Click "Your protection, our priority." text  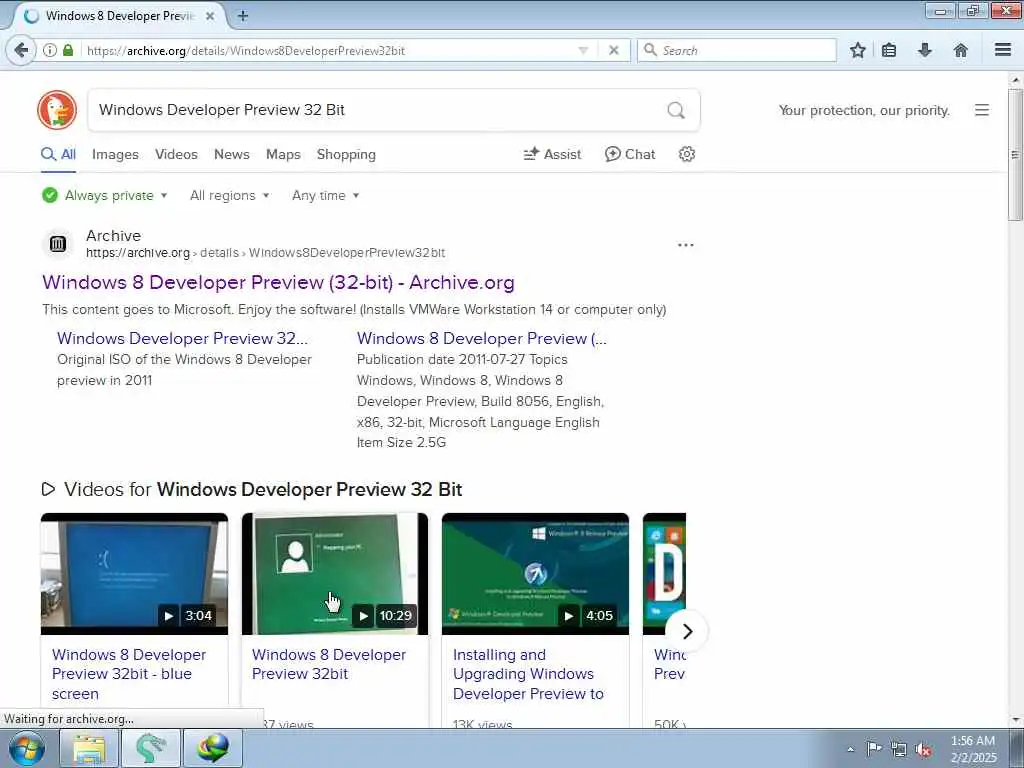(x=864, y=110)
